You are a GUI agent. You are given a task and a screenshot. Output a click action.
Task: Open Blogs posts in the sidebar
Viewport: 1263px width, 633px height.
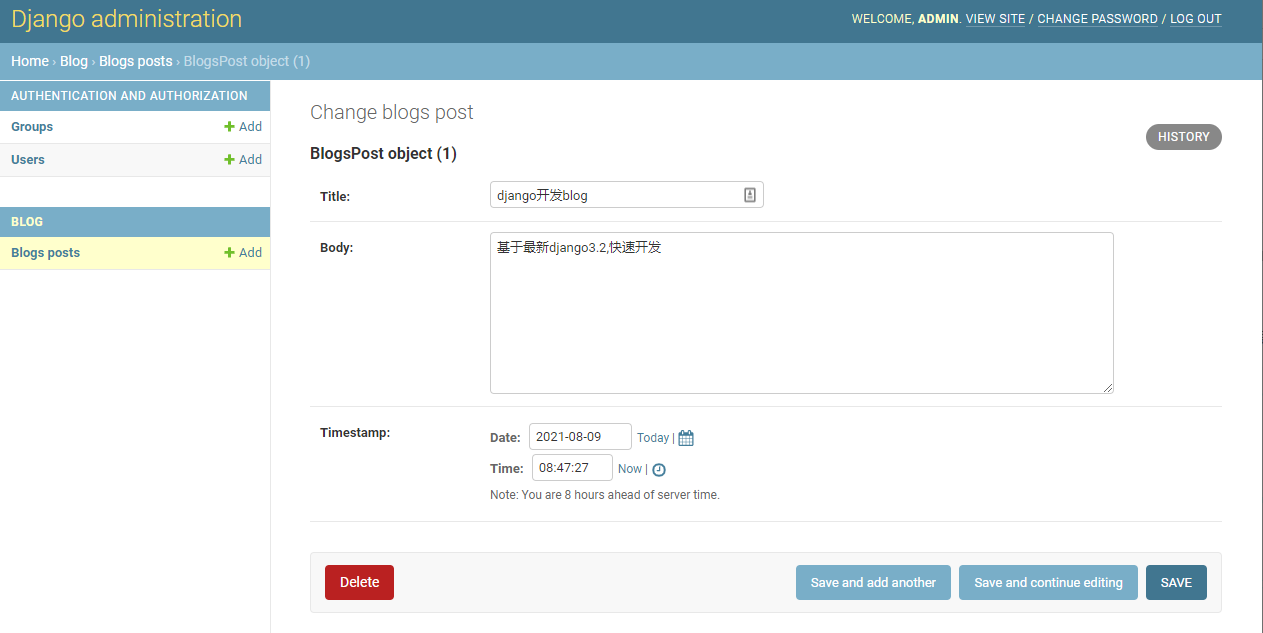pos(45,253)
